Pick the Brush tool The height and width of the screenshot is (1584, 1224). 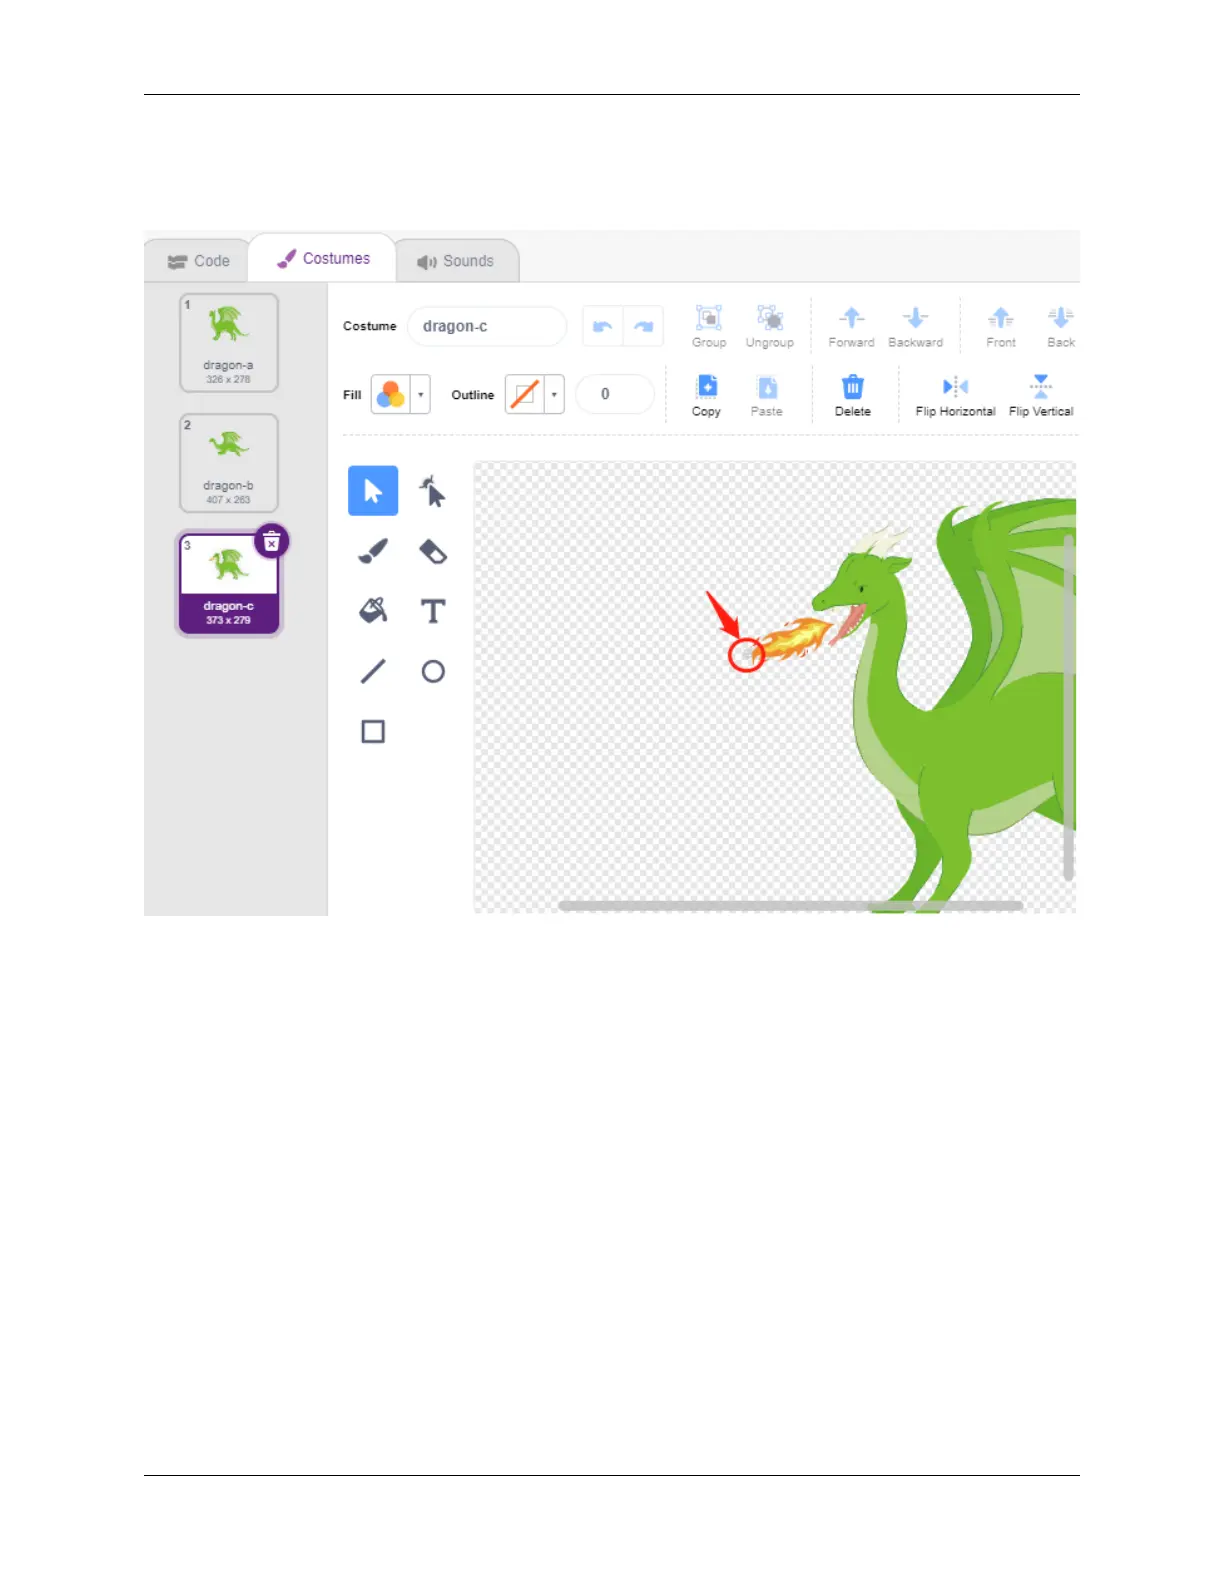[373, 551]
